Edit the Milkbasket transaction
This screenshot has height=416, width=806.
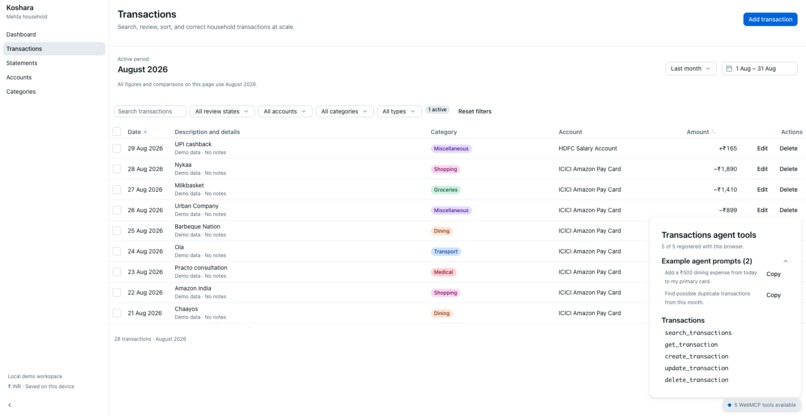coord(762,189)
